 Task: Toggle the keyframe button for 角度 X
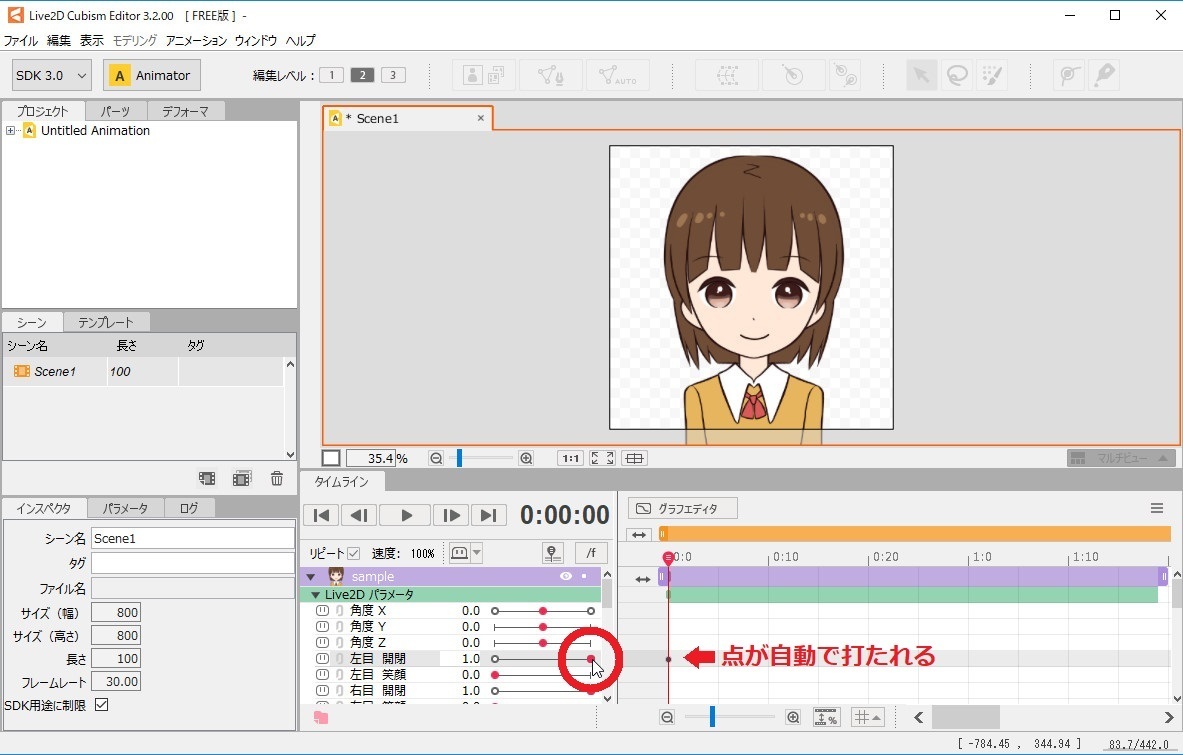point(322,610)
